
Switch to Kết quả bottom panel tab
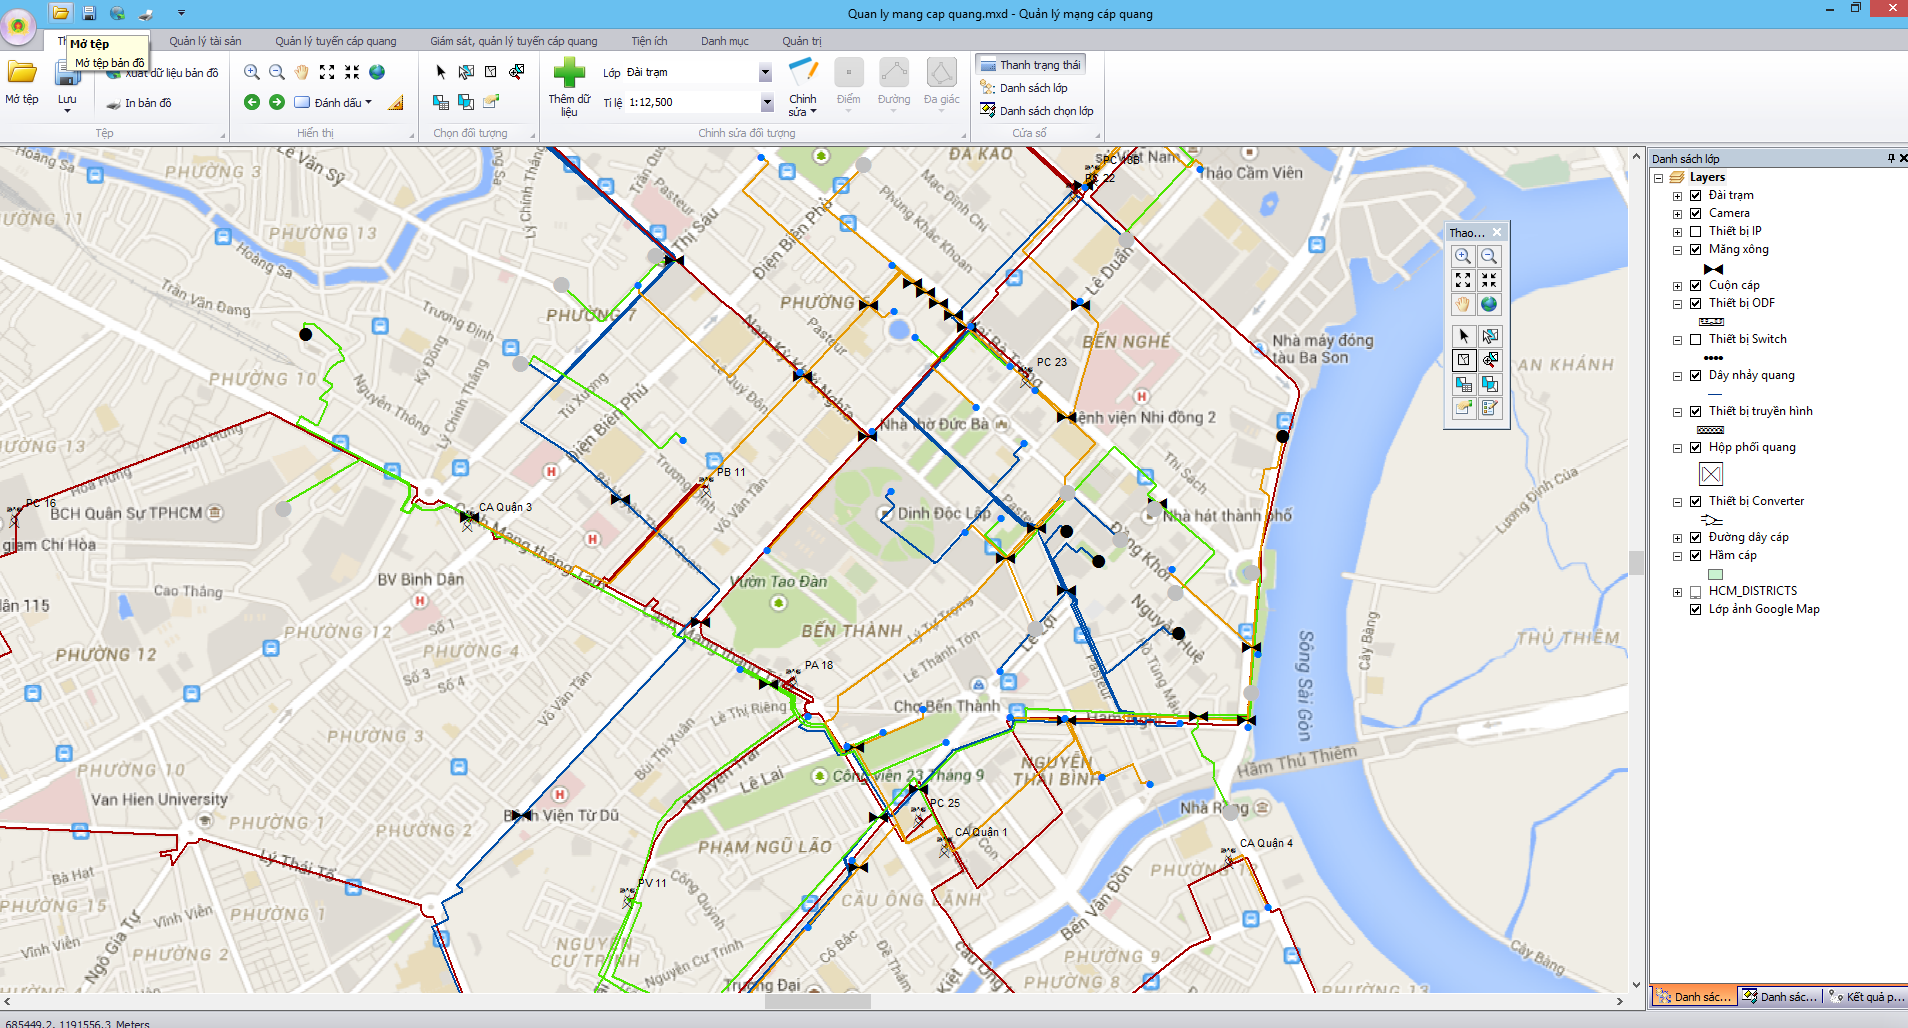[x=1866, y=997]
